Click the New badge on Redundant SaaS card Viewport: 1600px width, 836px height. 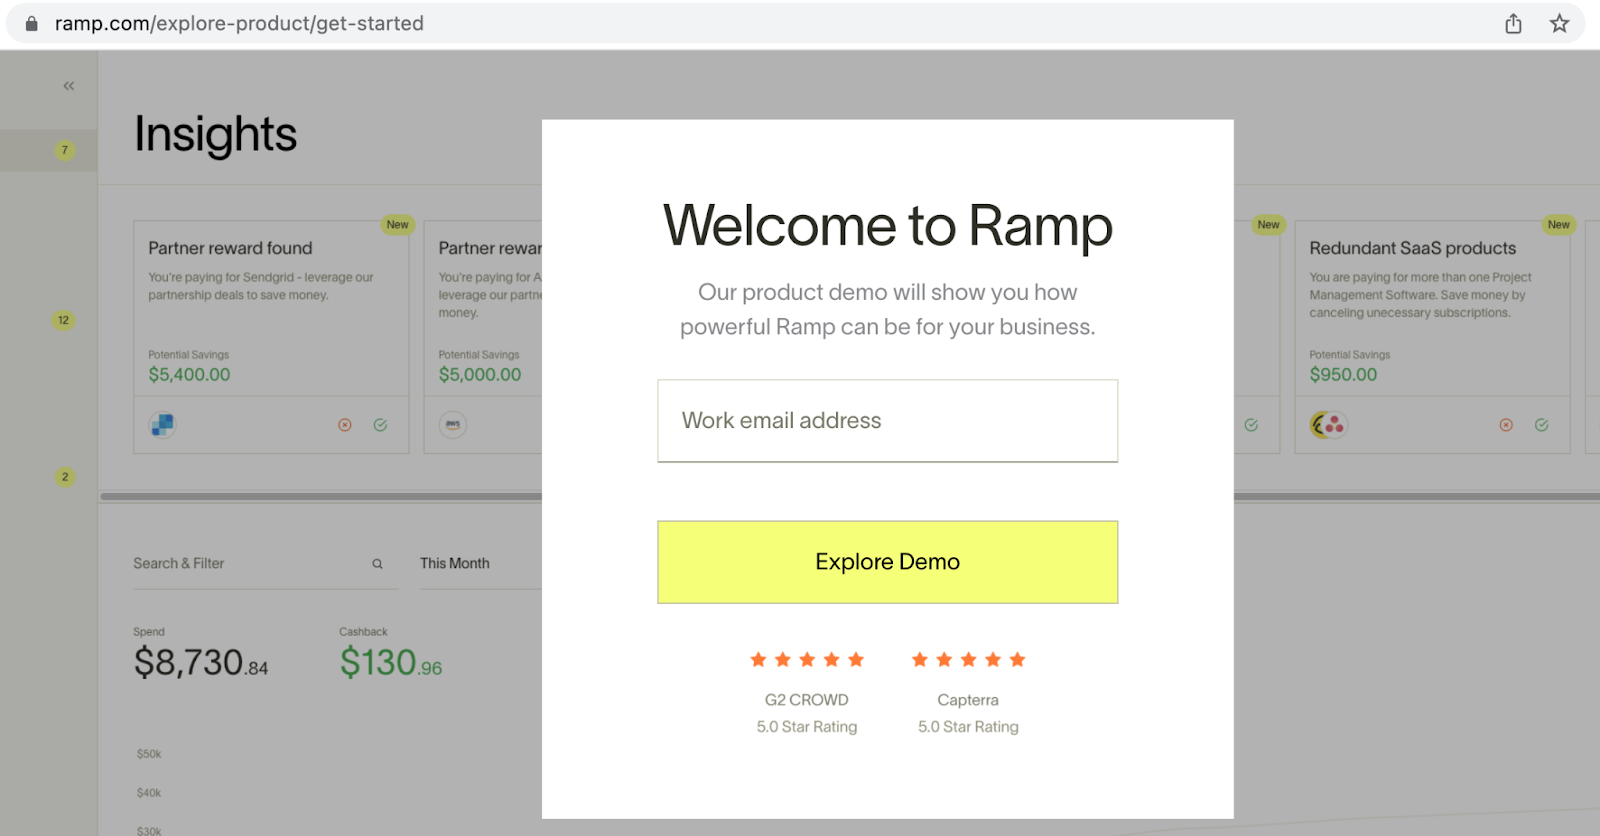coord(1558,225)
